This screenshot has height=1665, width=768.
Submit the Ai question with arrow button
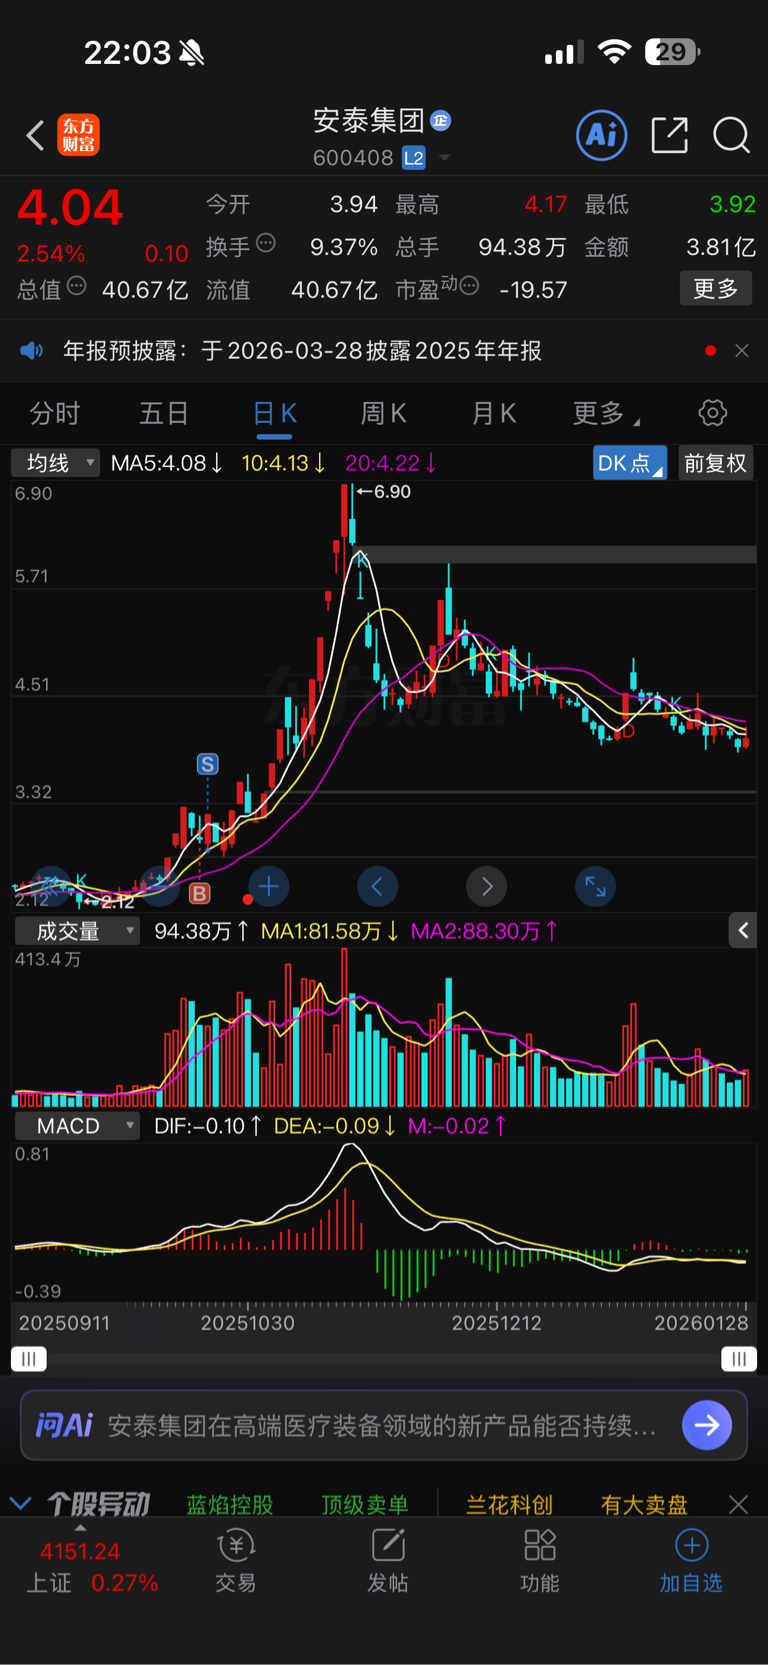707,1425
